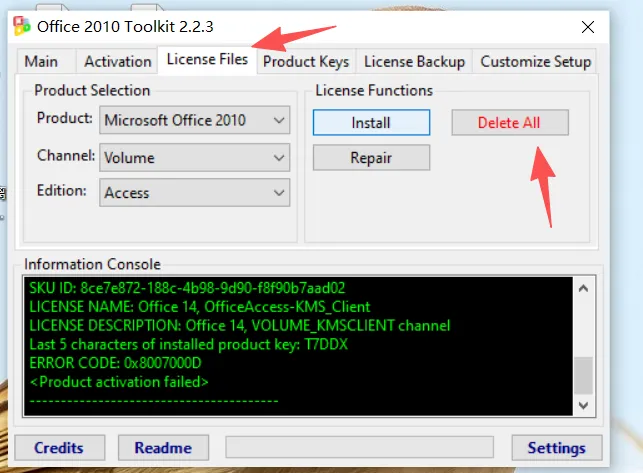Image resolution: width=643 pixels, height=473 pixels.
Task: Click the red Delete All button
Action: [510, 122]
